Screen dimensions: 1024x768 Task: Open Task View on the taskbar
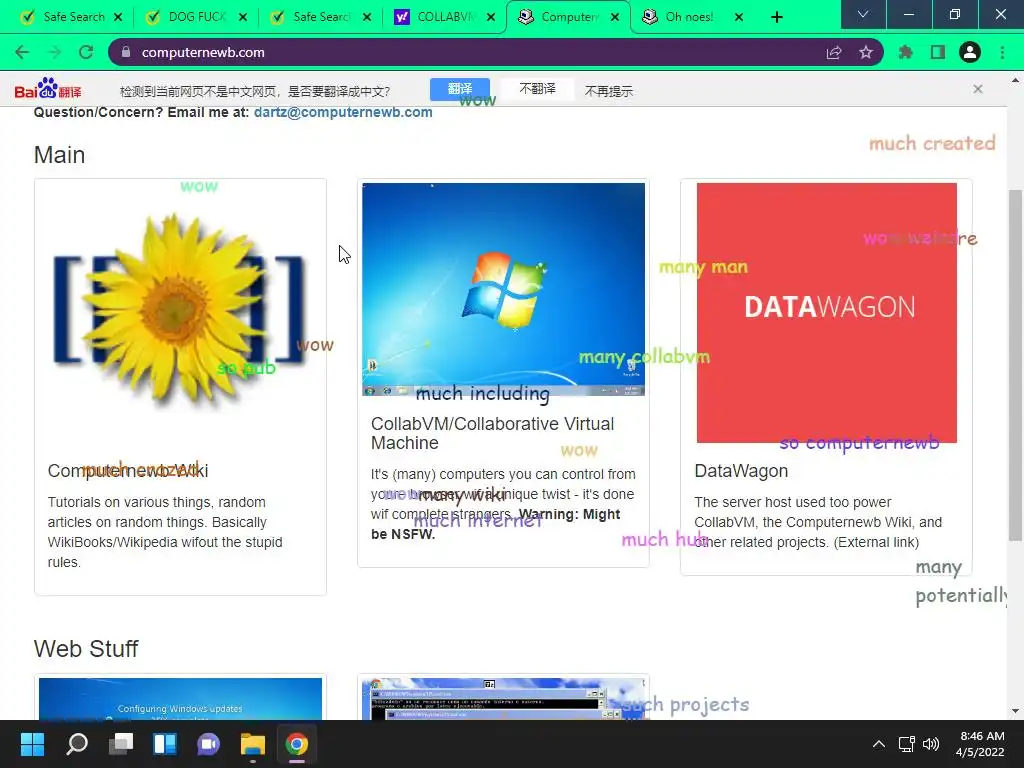pyautogui.click(x=121, y=744)
